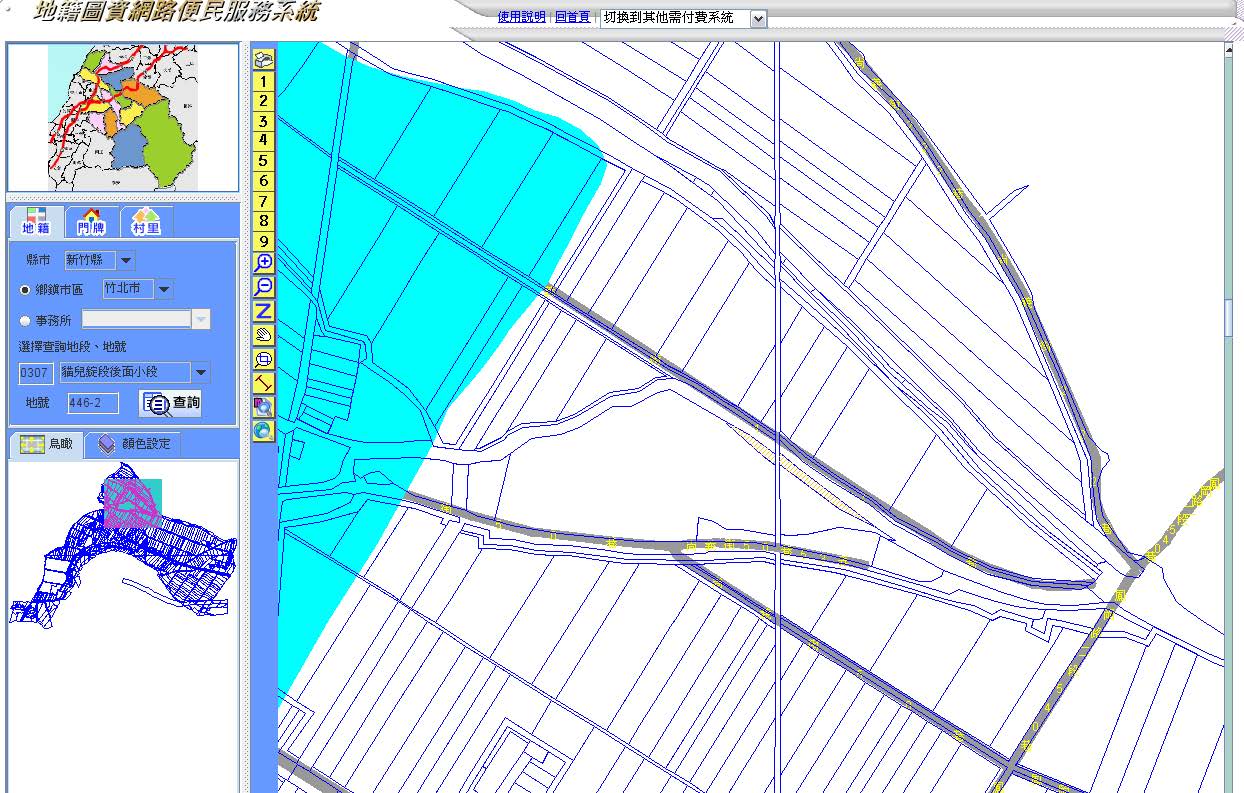Open the 切換到其他需付費系統 dropdown
The image size is (1244, 793).
point(757,19)
